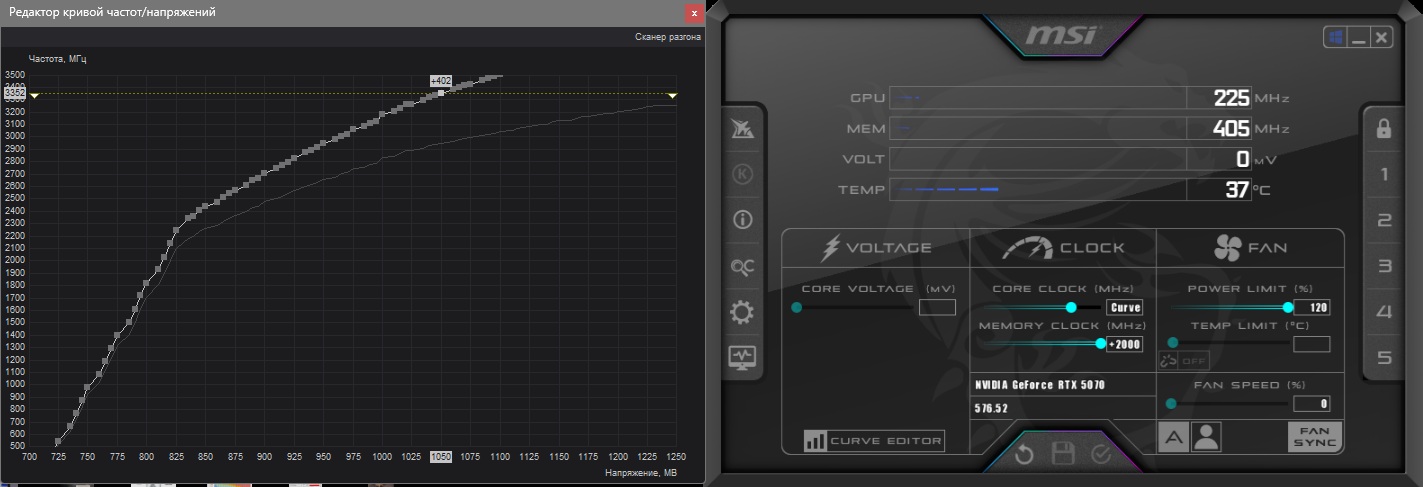
Task: Click the highlighted 3352 frequency axis label
Action: tap(15, 92)
